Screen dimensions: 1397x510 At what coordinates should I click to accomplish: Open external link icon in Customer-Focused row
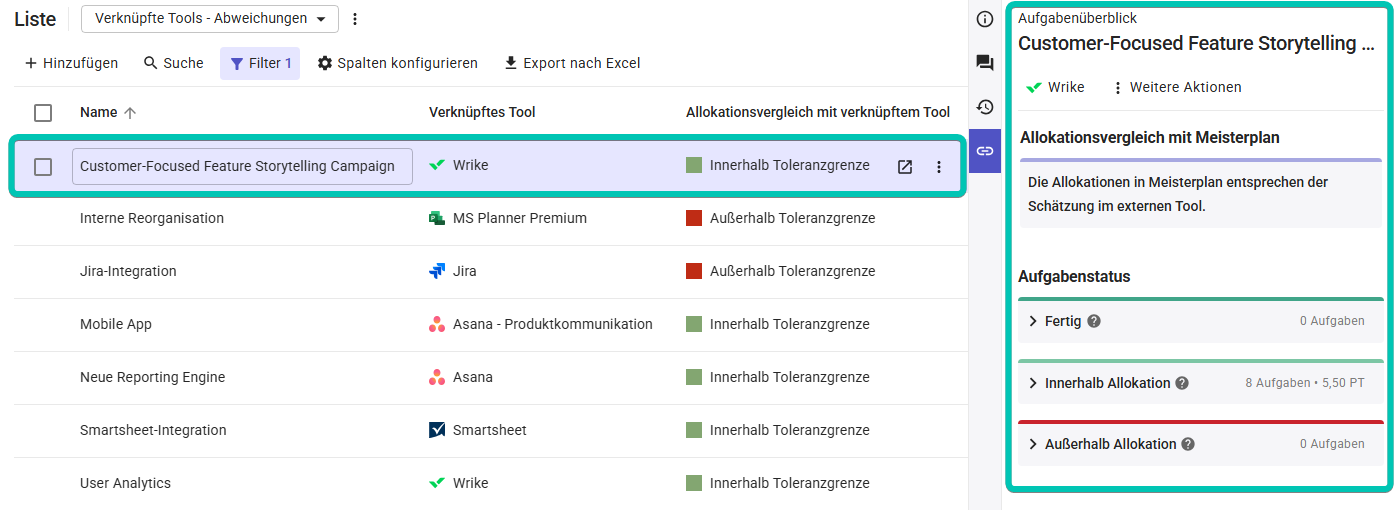point(905,167)
